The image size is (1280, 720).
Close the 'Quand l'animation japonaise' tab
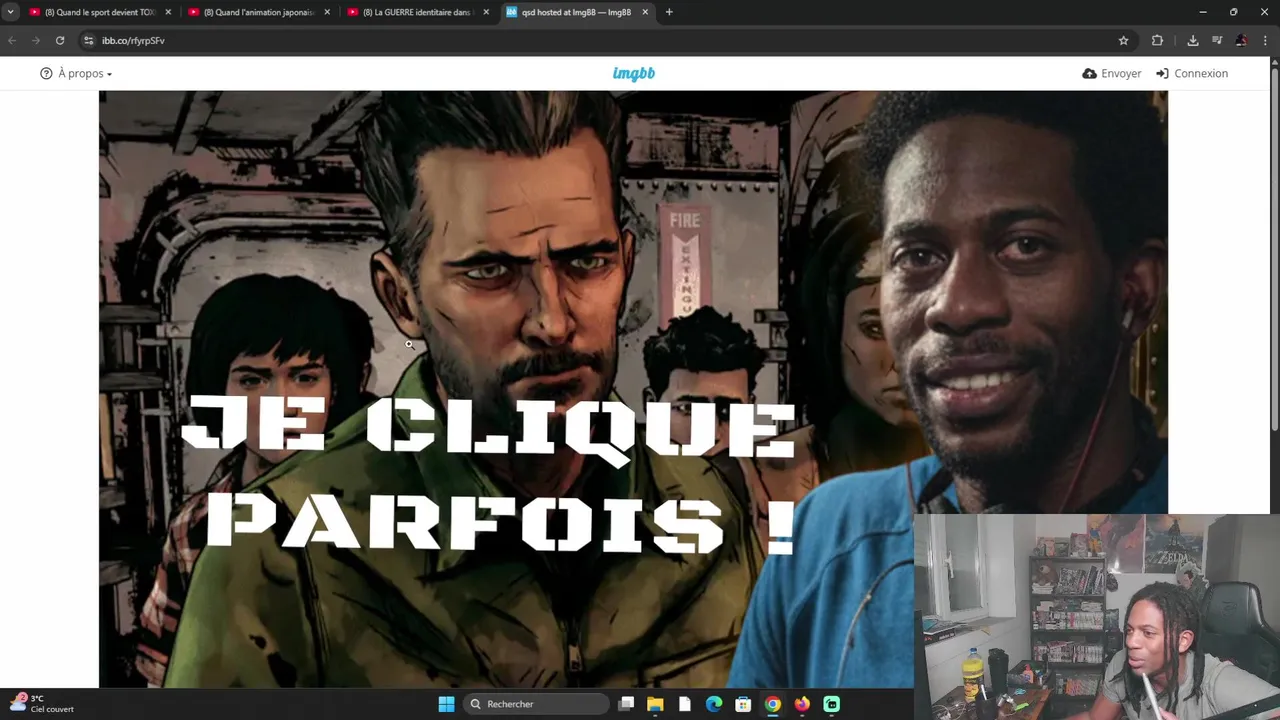(x=327, y=12)
